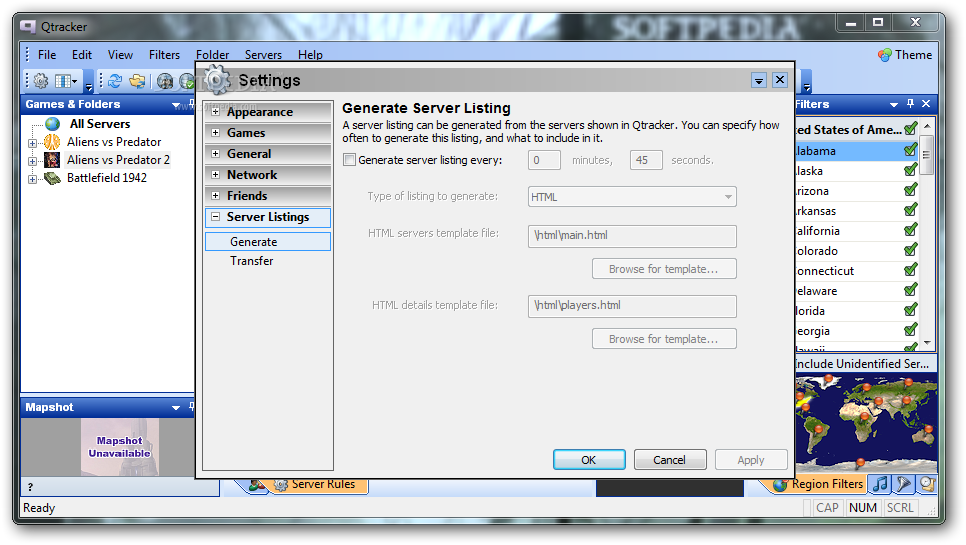Click the seconds interval input field
The height and width of the screenshot is (545, 966).
pos(646,160)
